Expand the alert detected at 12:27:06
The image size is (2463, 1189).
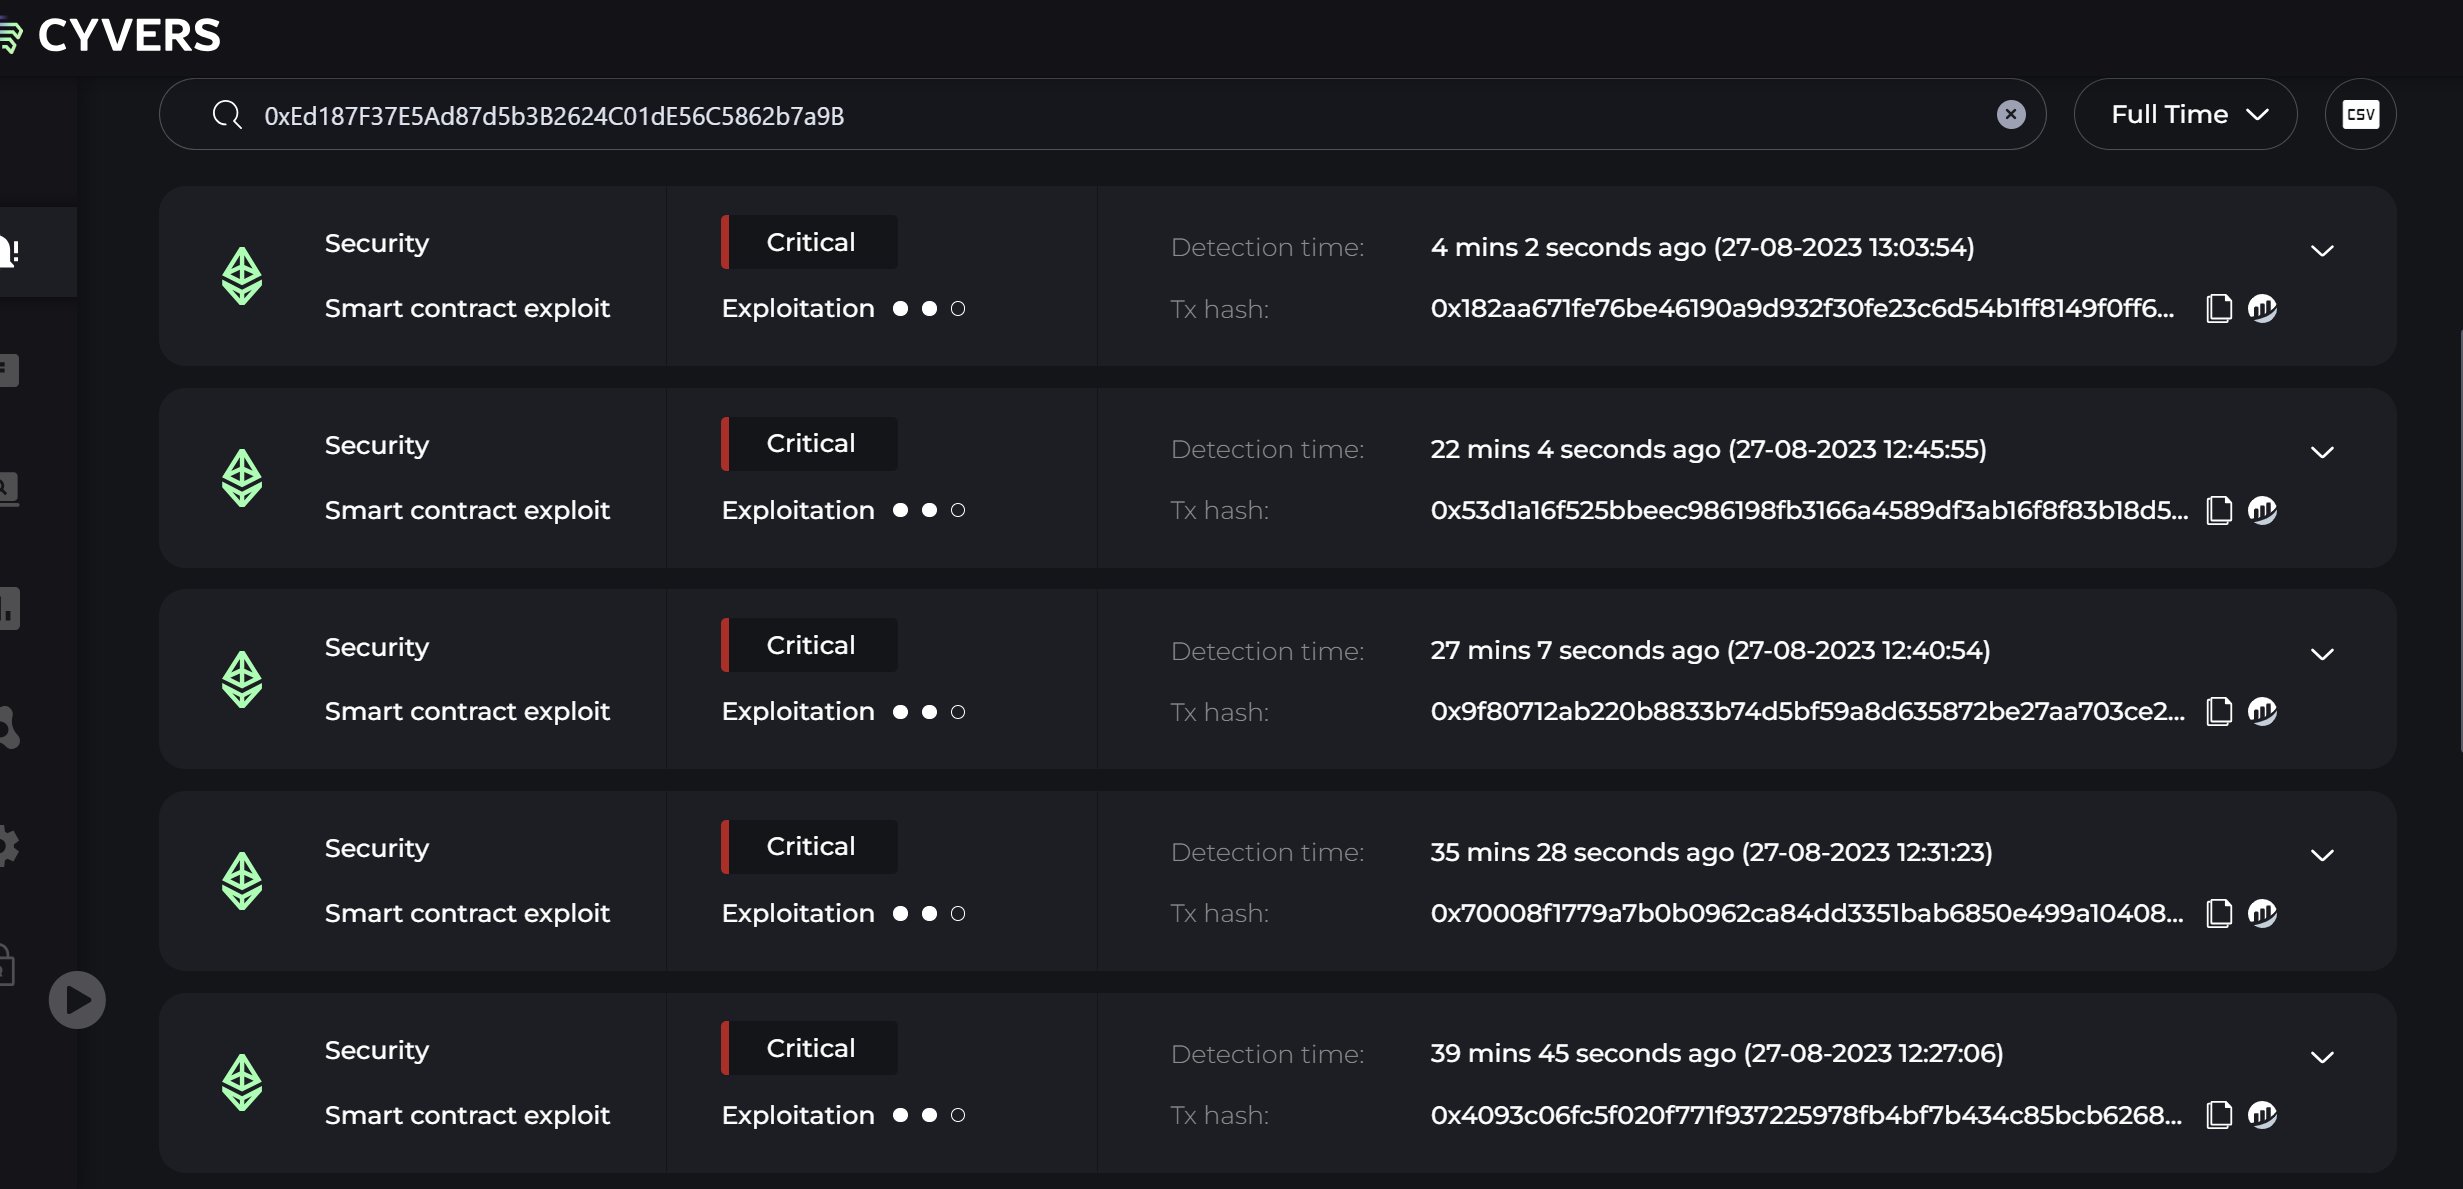coord(2322,1057)
